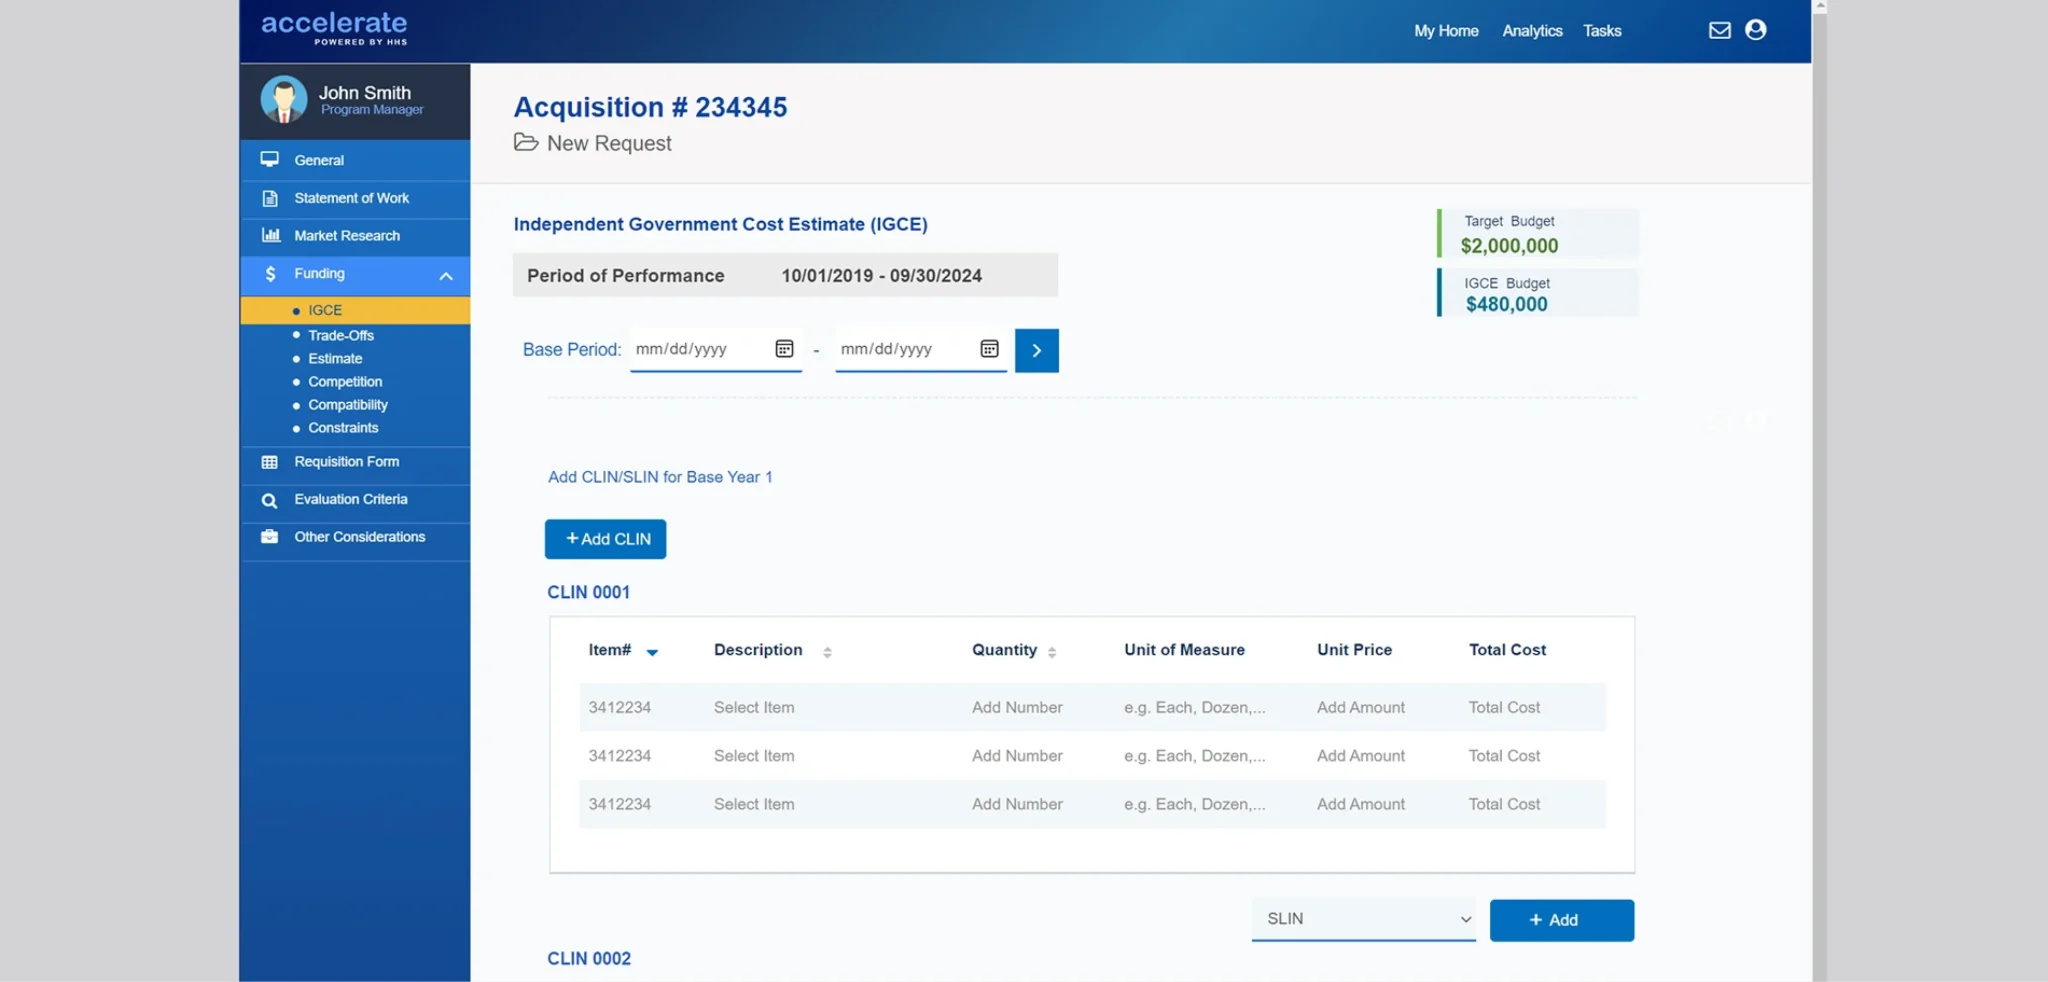Viewport: 2048px width, 982px height.
Task: Click Select Item in first CLIN 0001 row
Action: 754,707
